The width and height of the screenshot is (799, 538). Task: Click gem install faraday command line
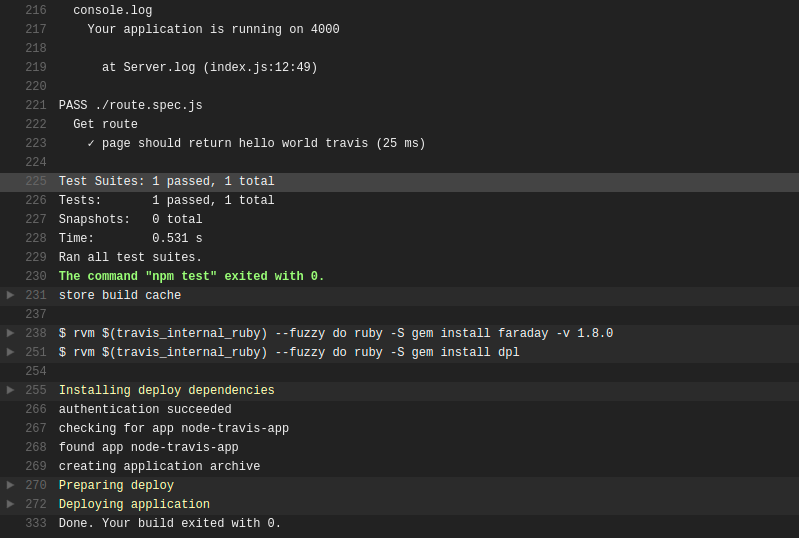tap(336, 333)
